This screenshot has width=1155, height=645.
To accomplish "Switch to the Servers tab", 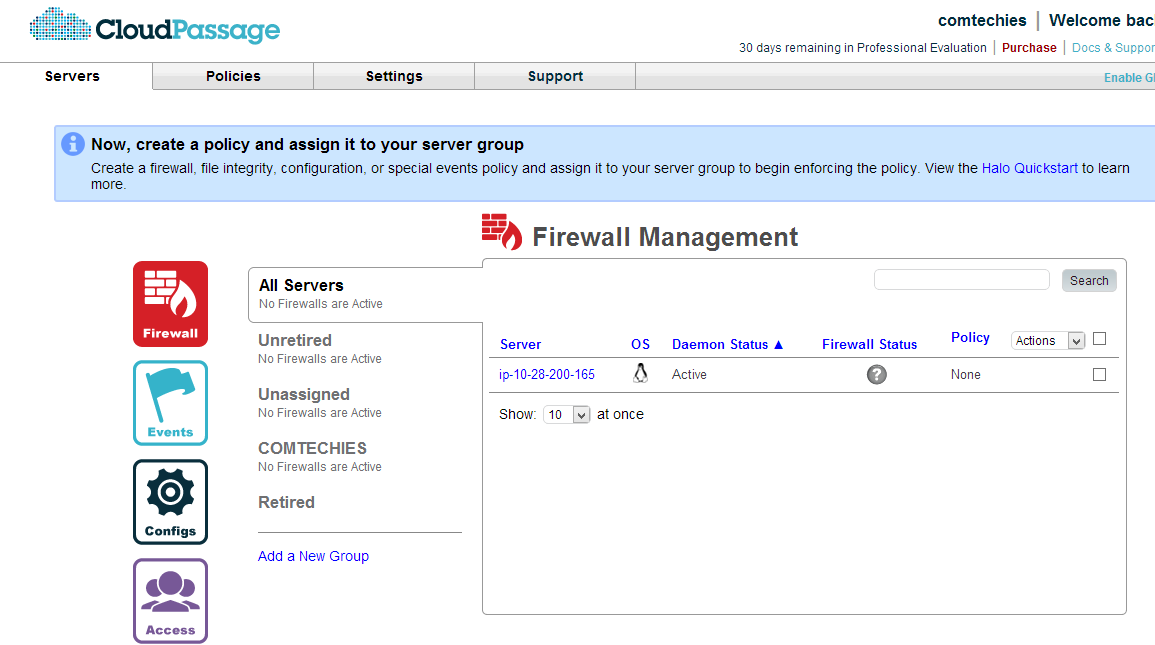I will 72,76.
